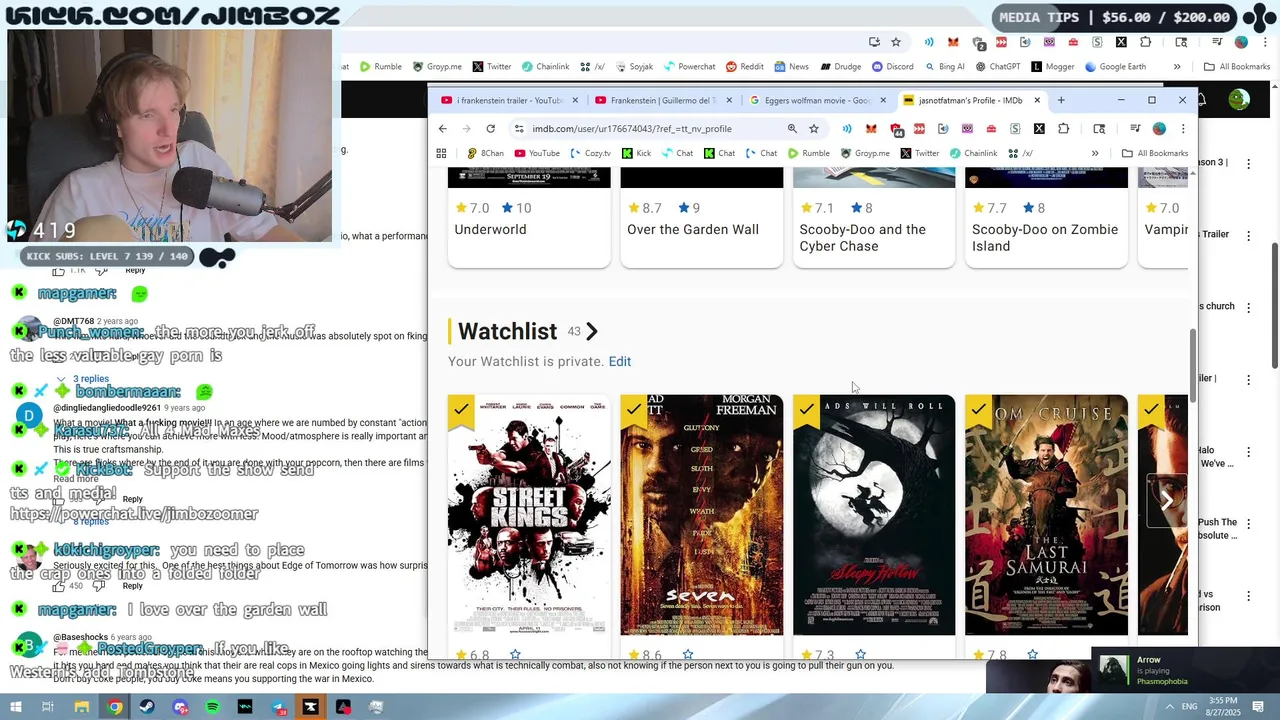Open the Sleepy Hollow poster
Screen dimensions: 1280x720
(x=874, y=515)
